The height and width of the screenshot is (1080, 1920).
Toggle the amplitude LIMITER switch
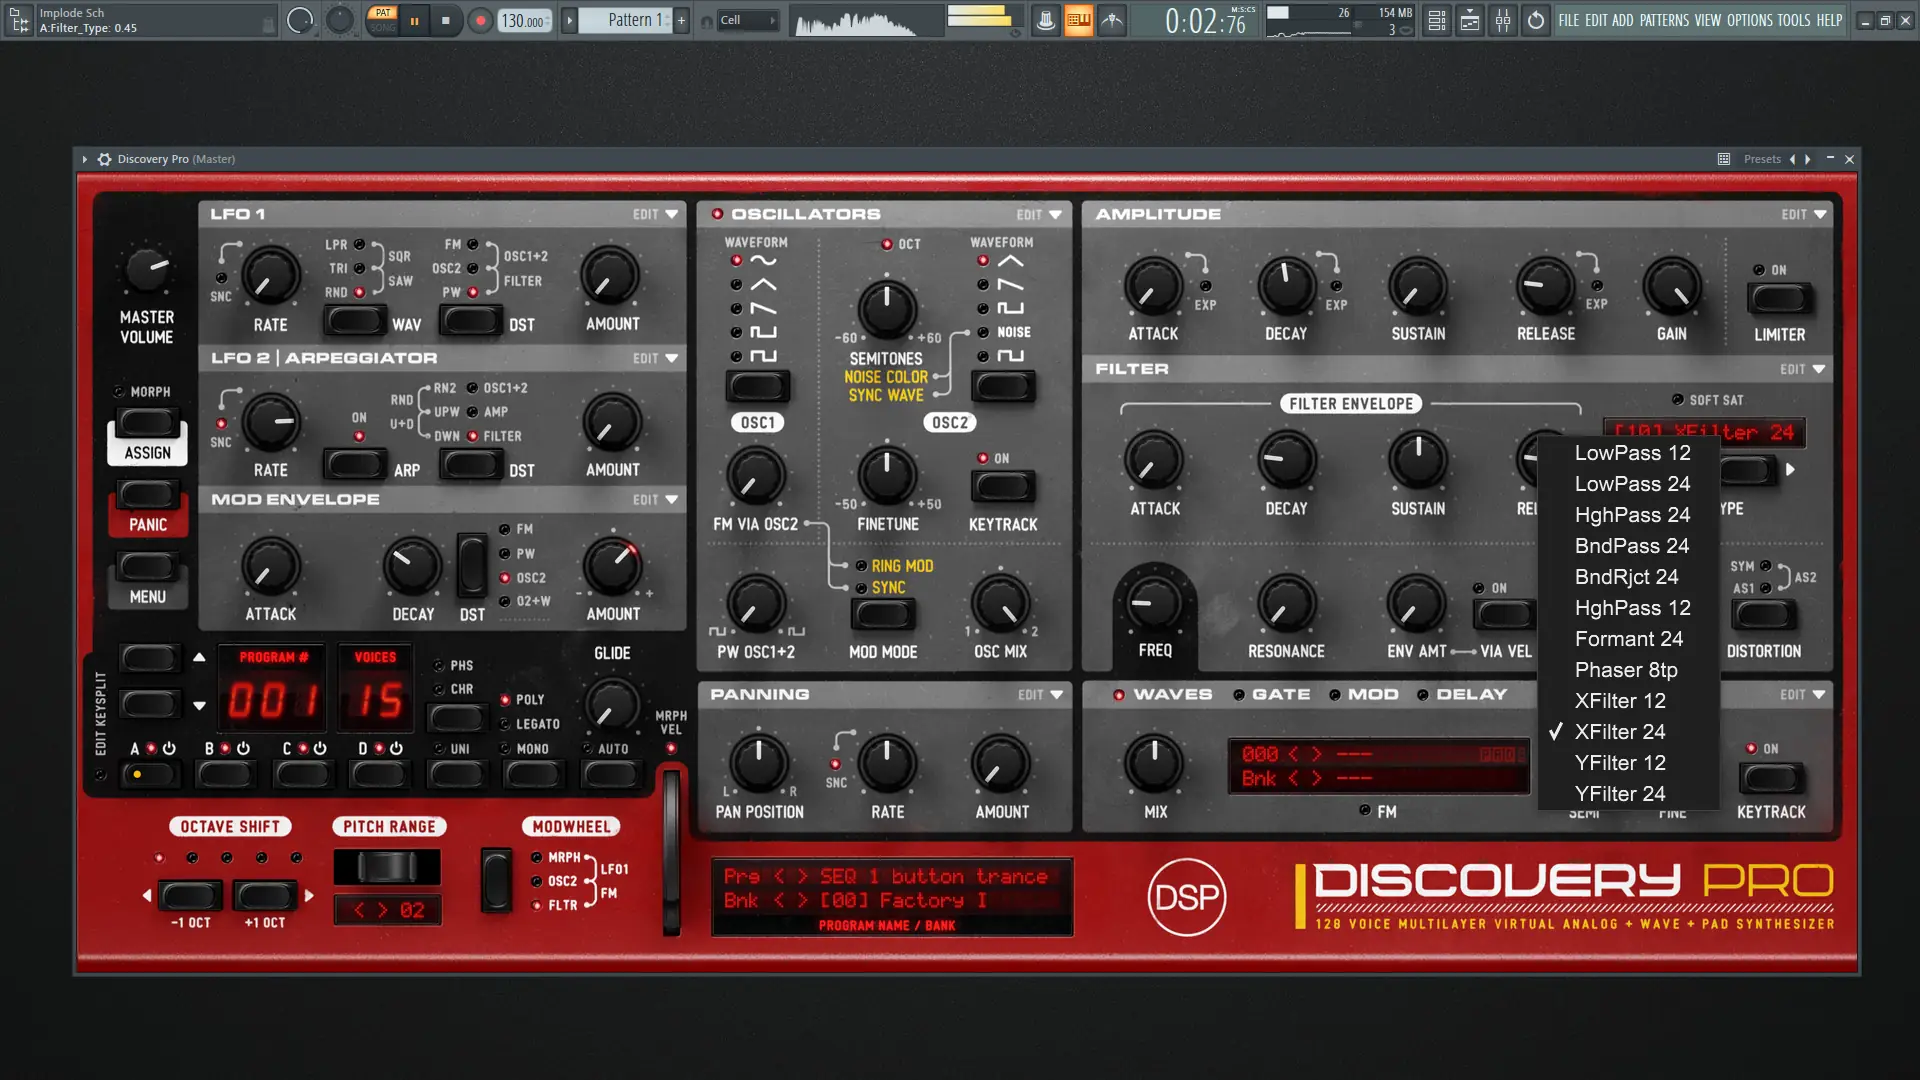1779,298
